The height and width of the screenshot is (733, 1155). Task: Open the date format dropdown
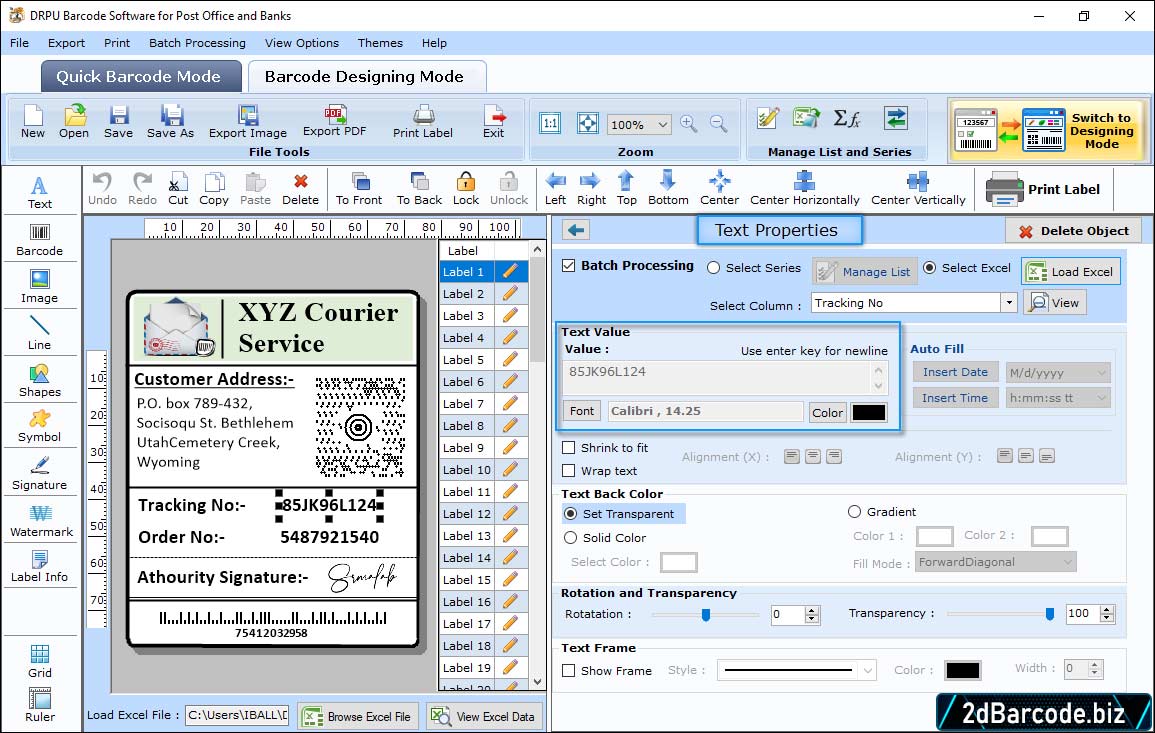coord(1101,373)
